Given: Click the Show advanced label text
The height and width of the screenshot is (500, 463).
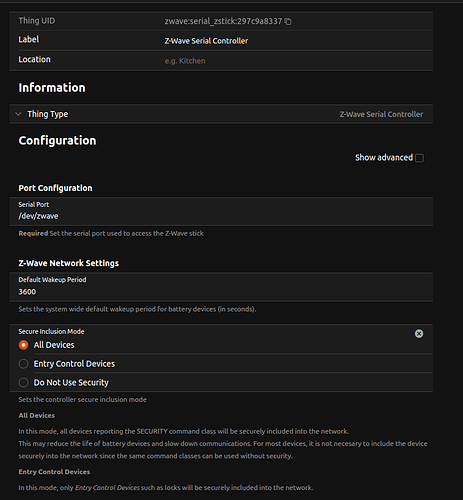Looking at the screenshot, I should tap(384, 158).
